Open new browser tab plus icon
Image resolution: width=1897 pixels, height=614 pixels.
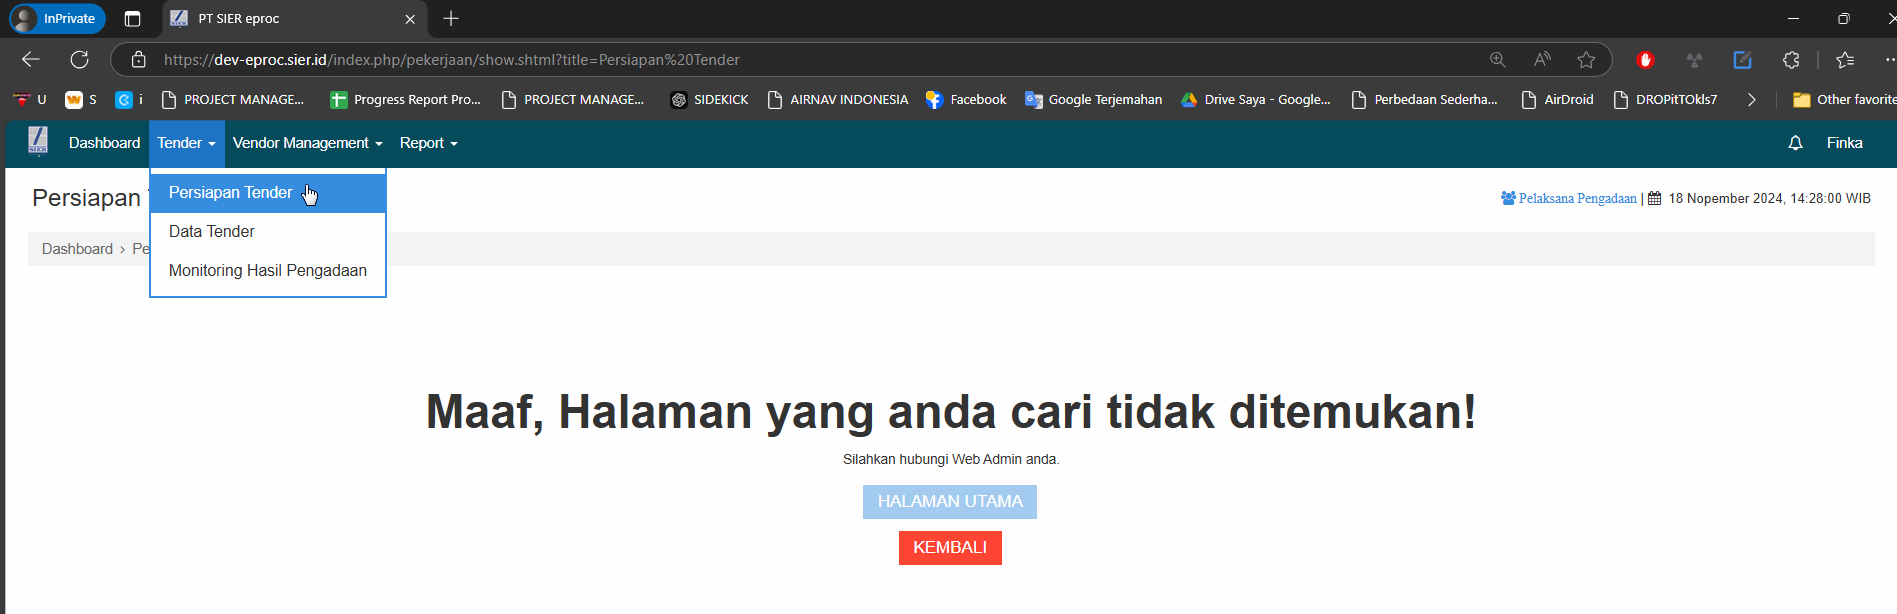click(451, 19)
